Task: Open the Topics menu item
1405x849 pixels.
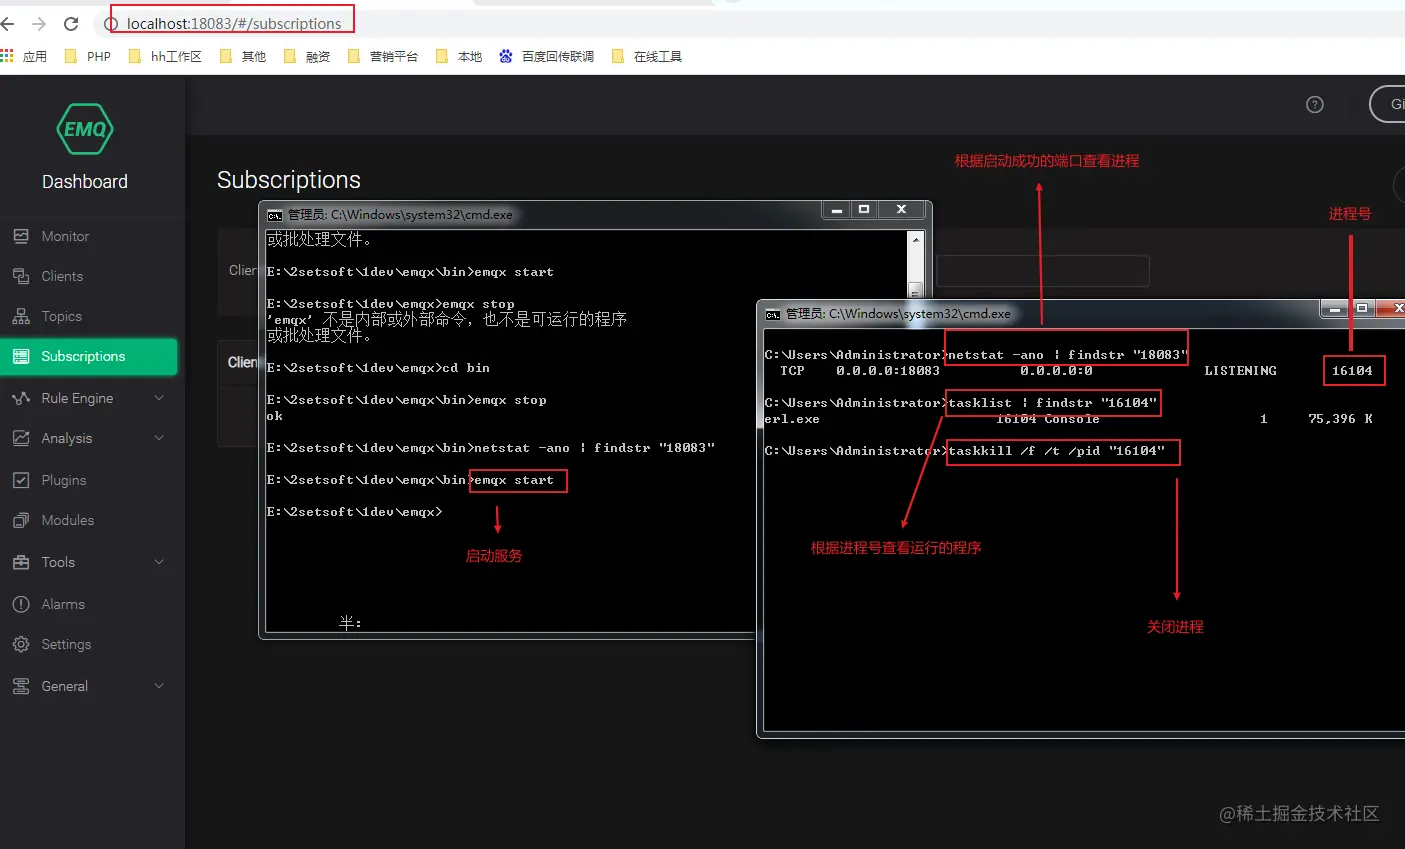Action: coord(89,316)
